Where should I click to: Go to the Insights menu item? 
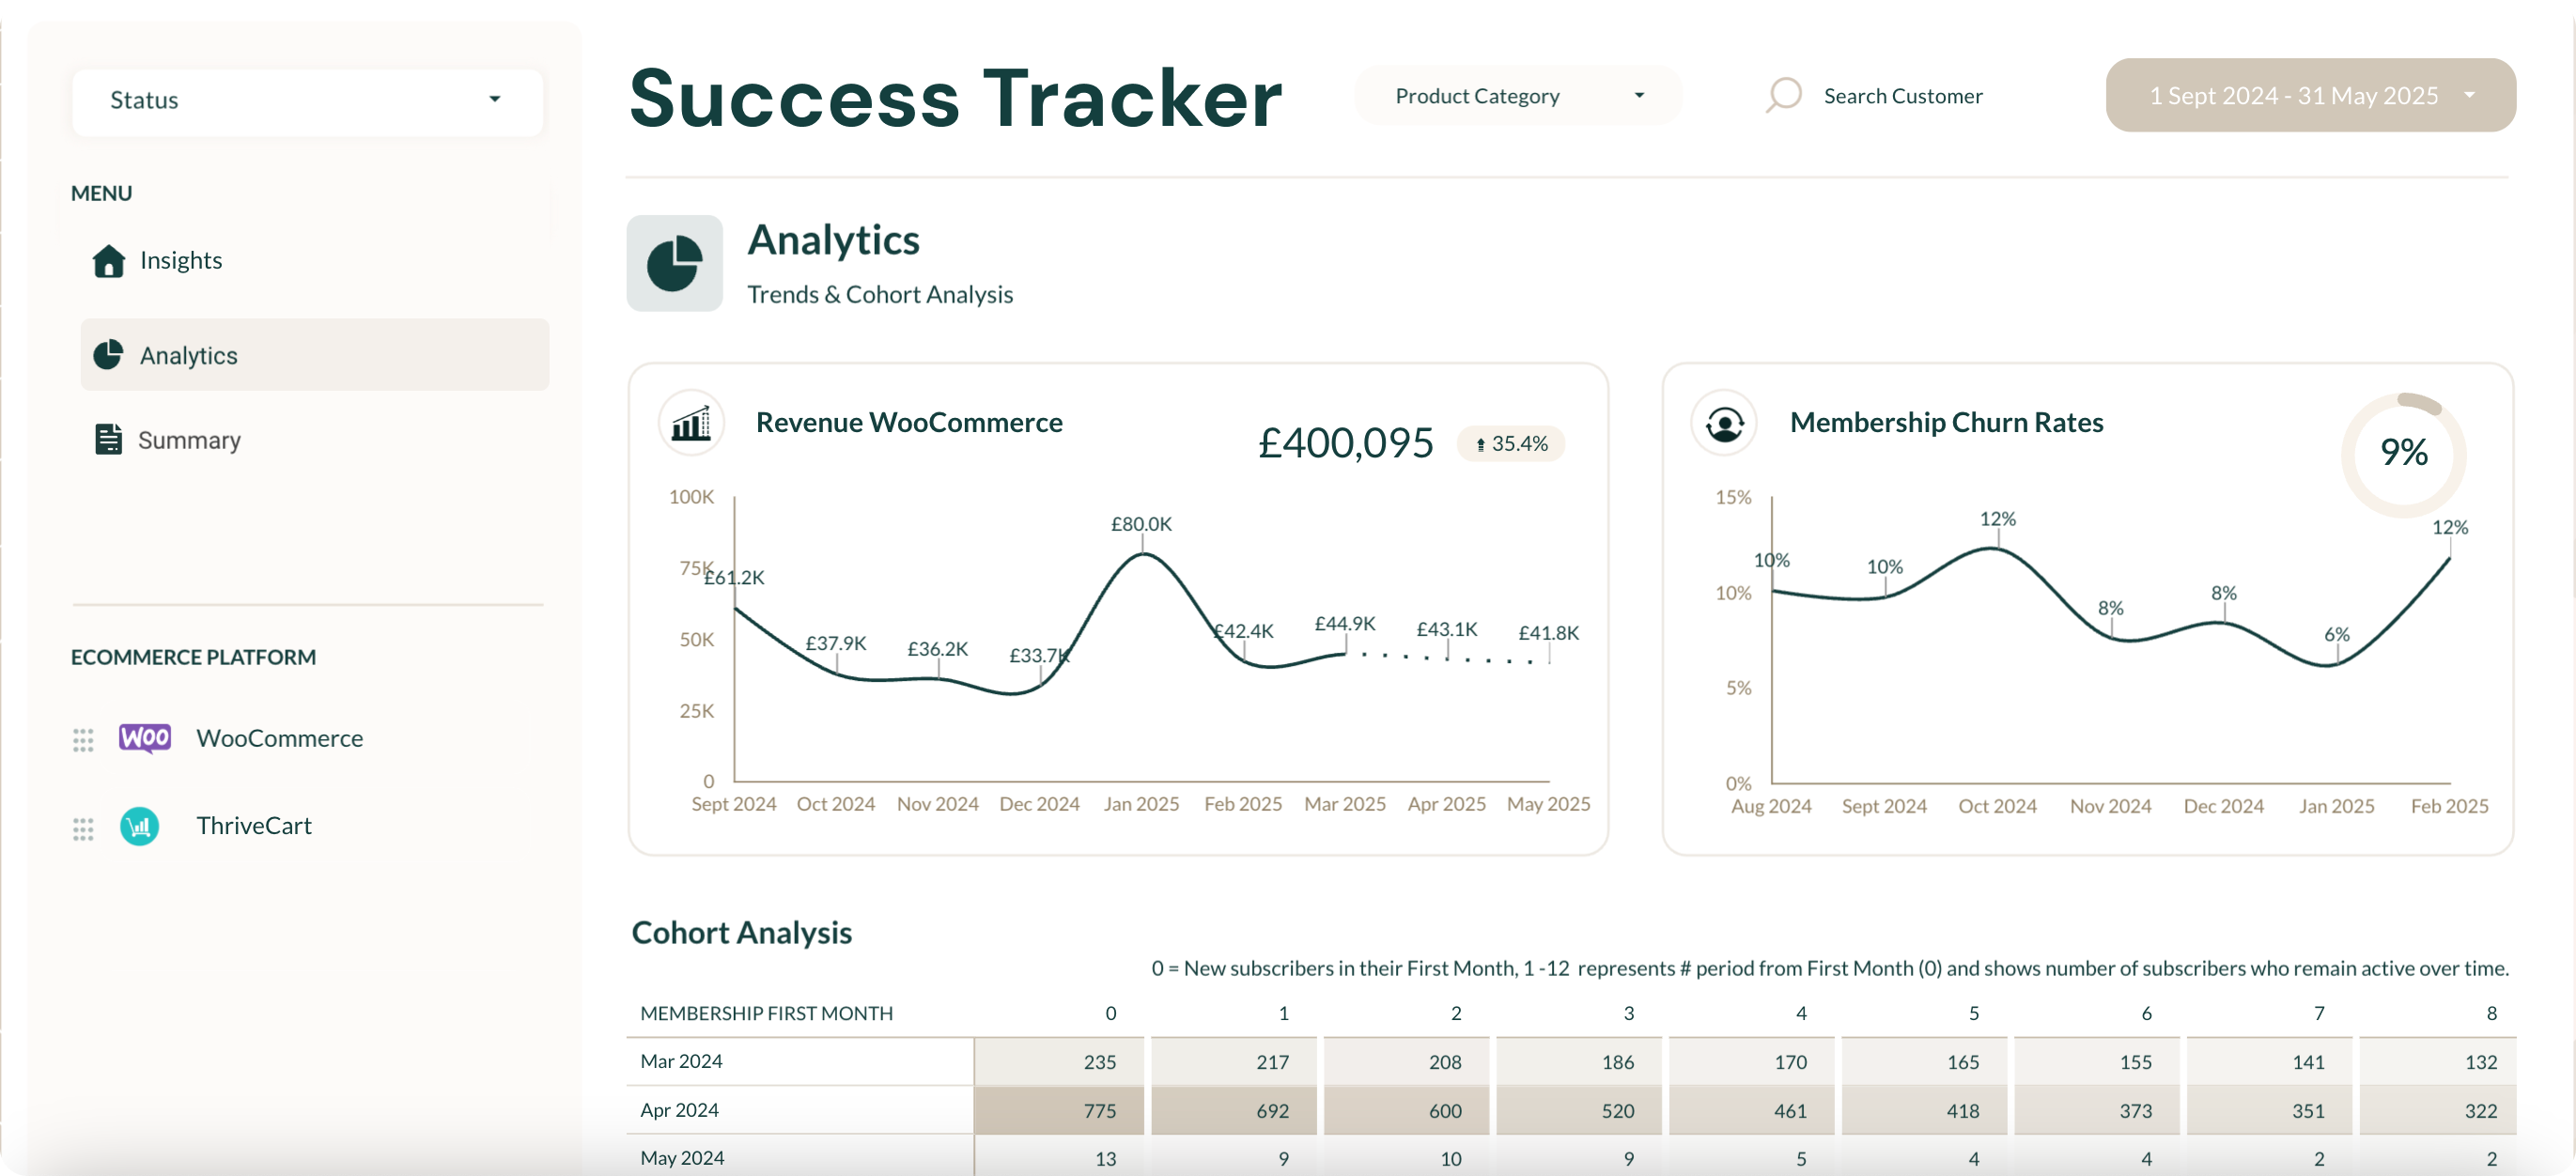pos(181,261)
